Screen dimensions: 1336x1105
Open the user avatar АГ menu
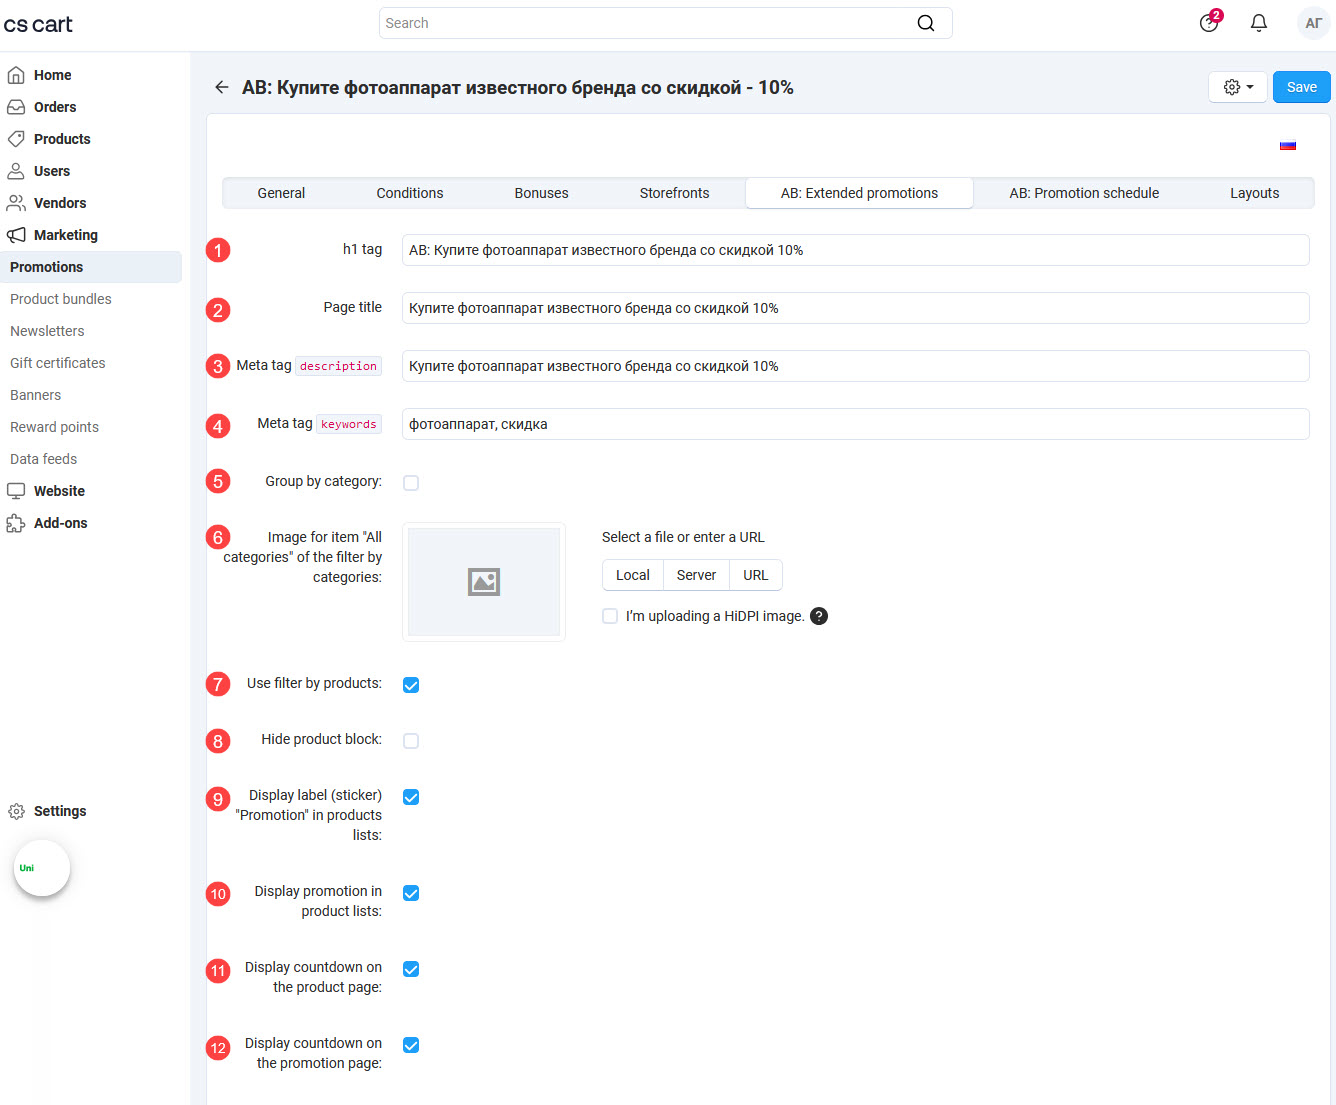click(1313, 23)
